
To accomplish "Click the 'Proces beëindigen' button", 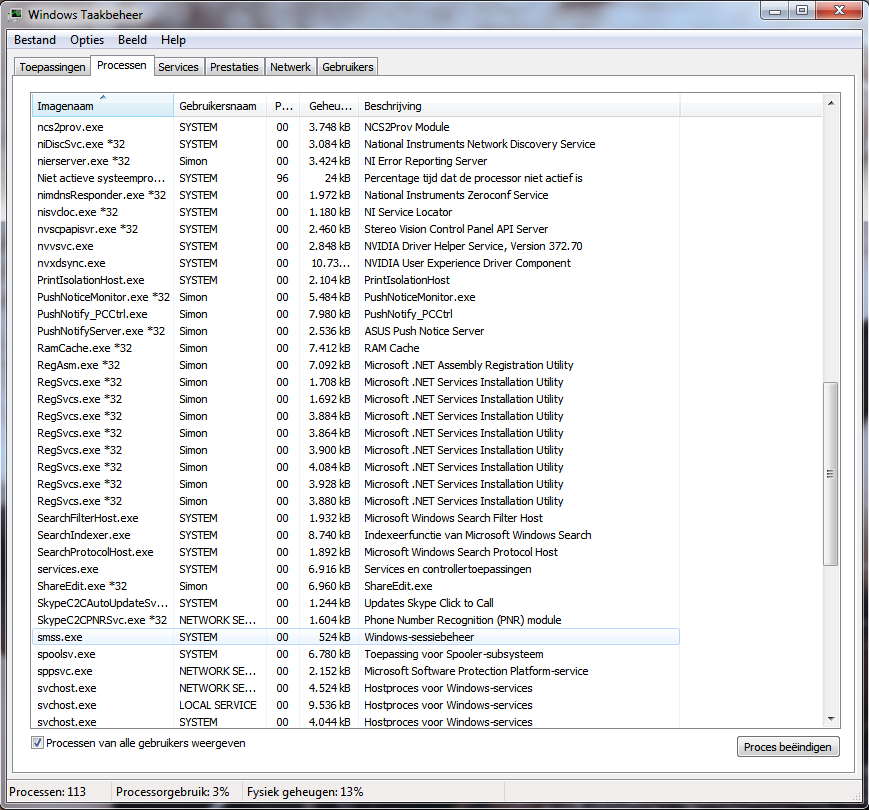I will (x=788, y=747).
